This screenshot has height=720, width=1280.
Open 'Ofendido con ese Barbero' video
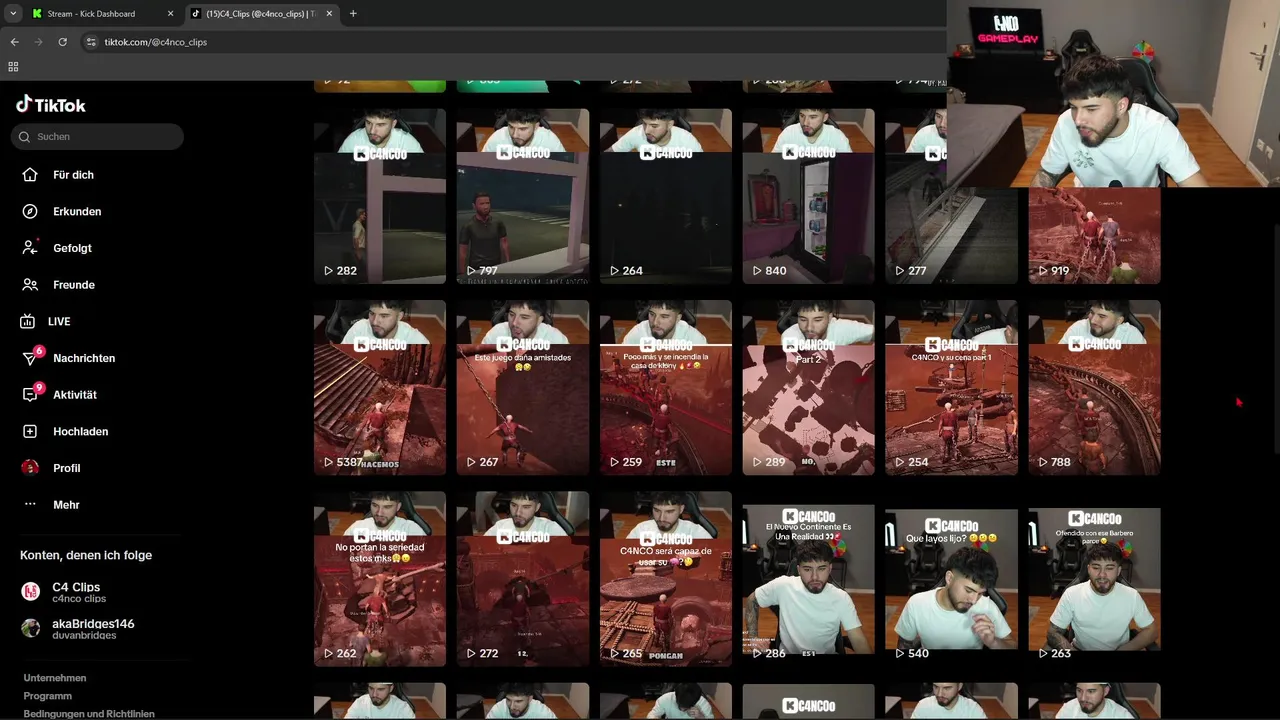(1095, 579)
